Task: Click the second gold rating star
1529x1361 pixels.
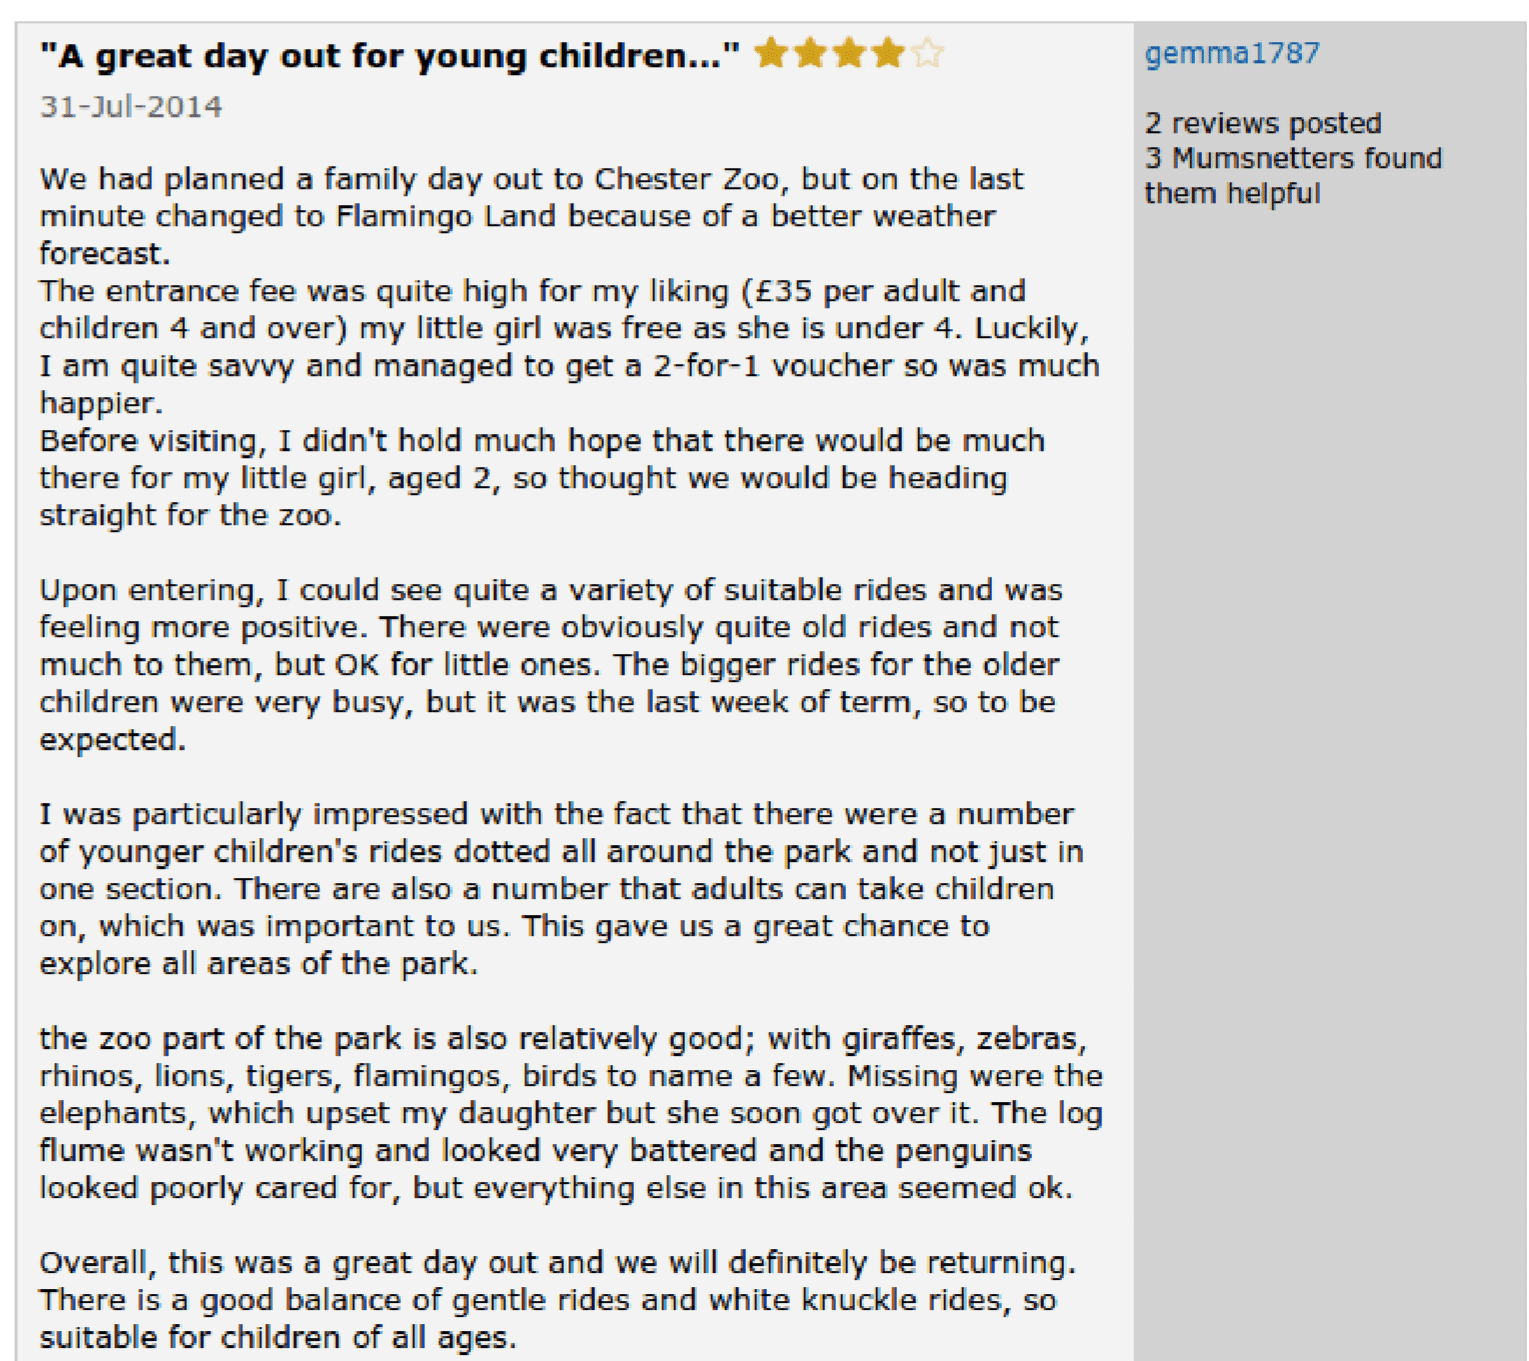Action: pos(810,52)
